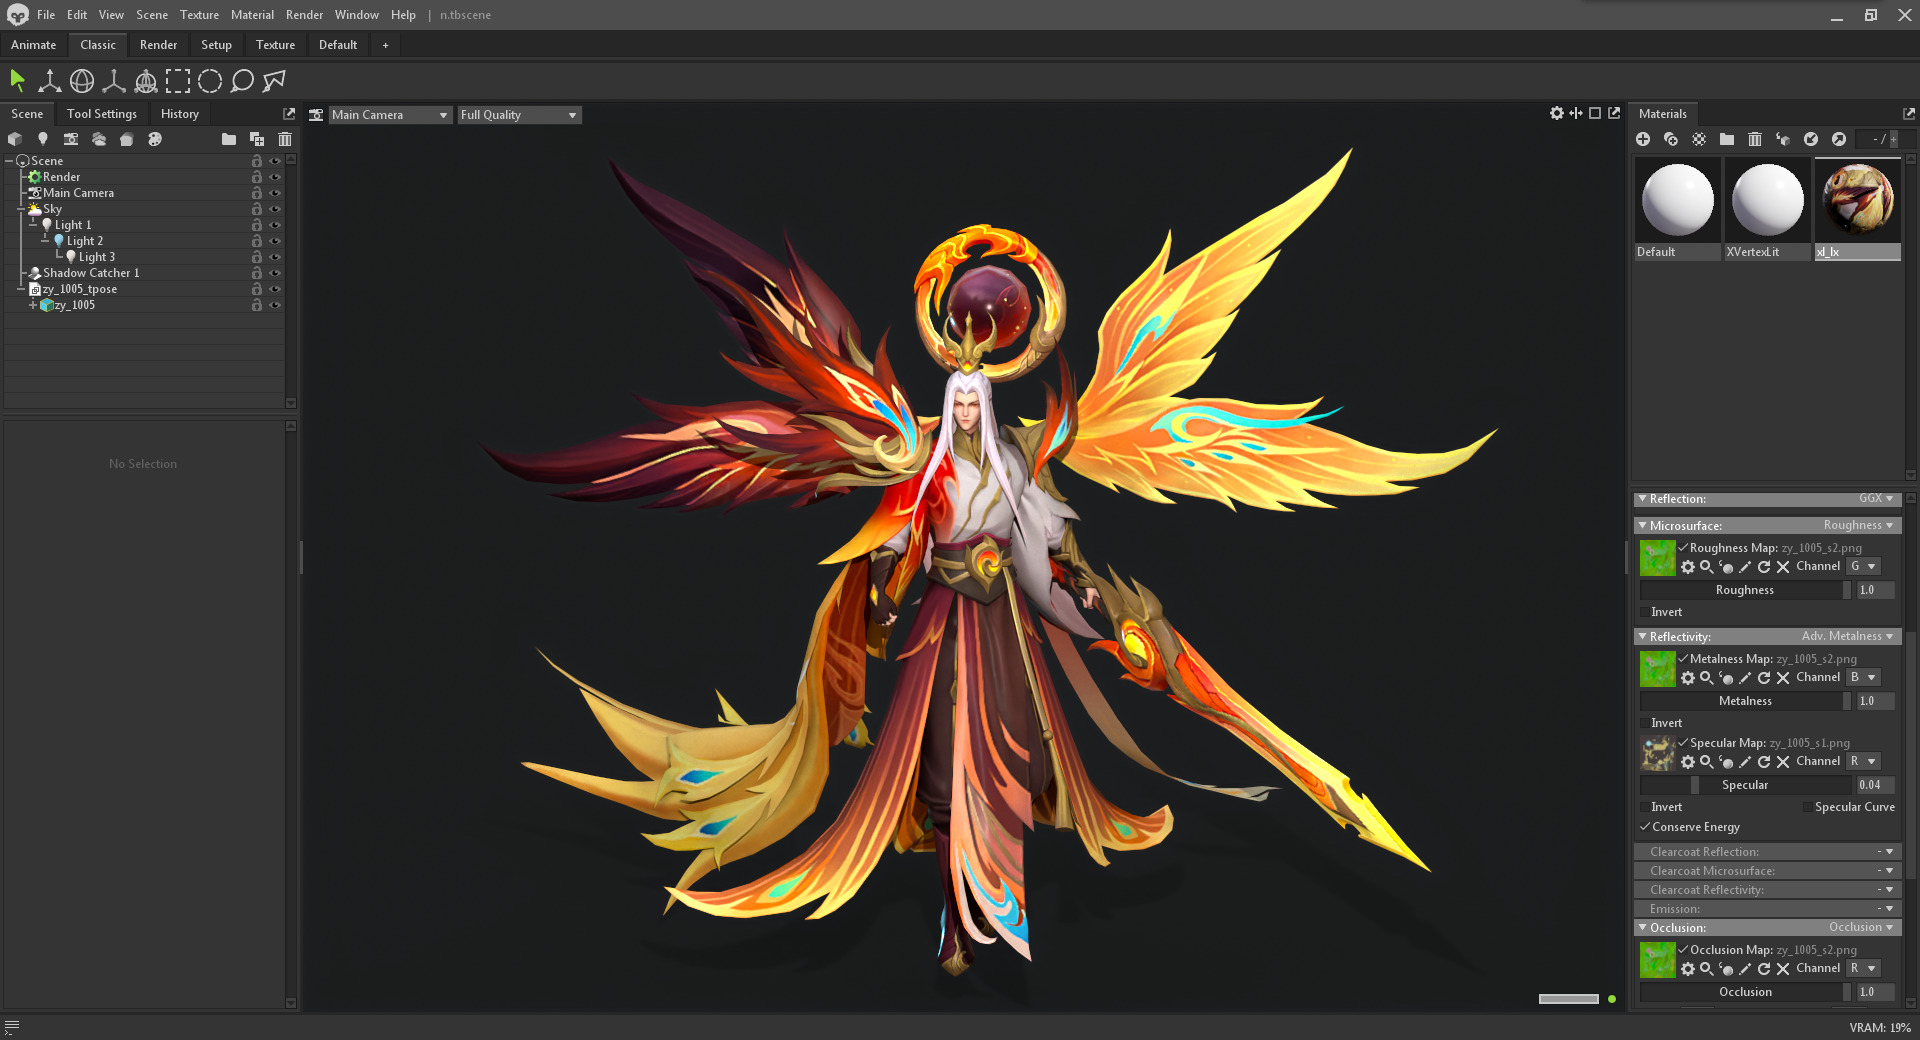
Task: Select the translate gizmo tool
Action: 49,81
